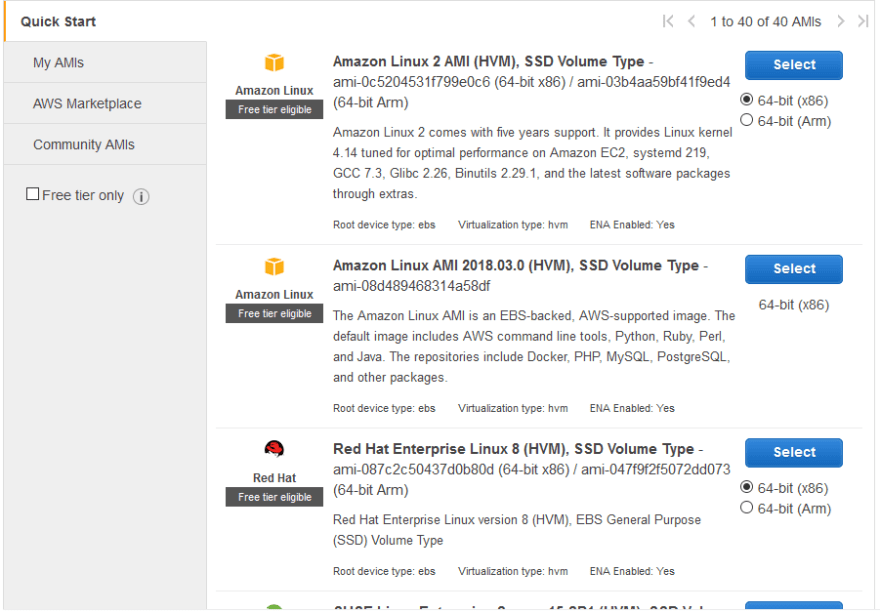The height and width of the screenshot is (613, 880).
Task: Click the Free tier only info icon
Action: click(x=141, y=196)
